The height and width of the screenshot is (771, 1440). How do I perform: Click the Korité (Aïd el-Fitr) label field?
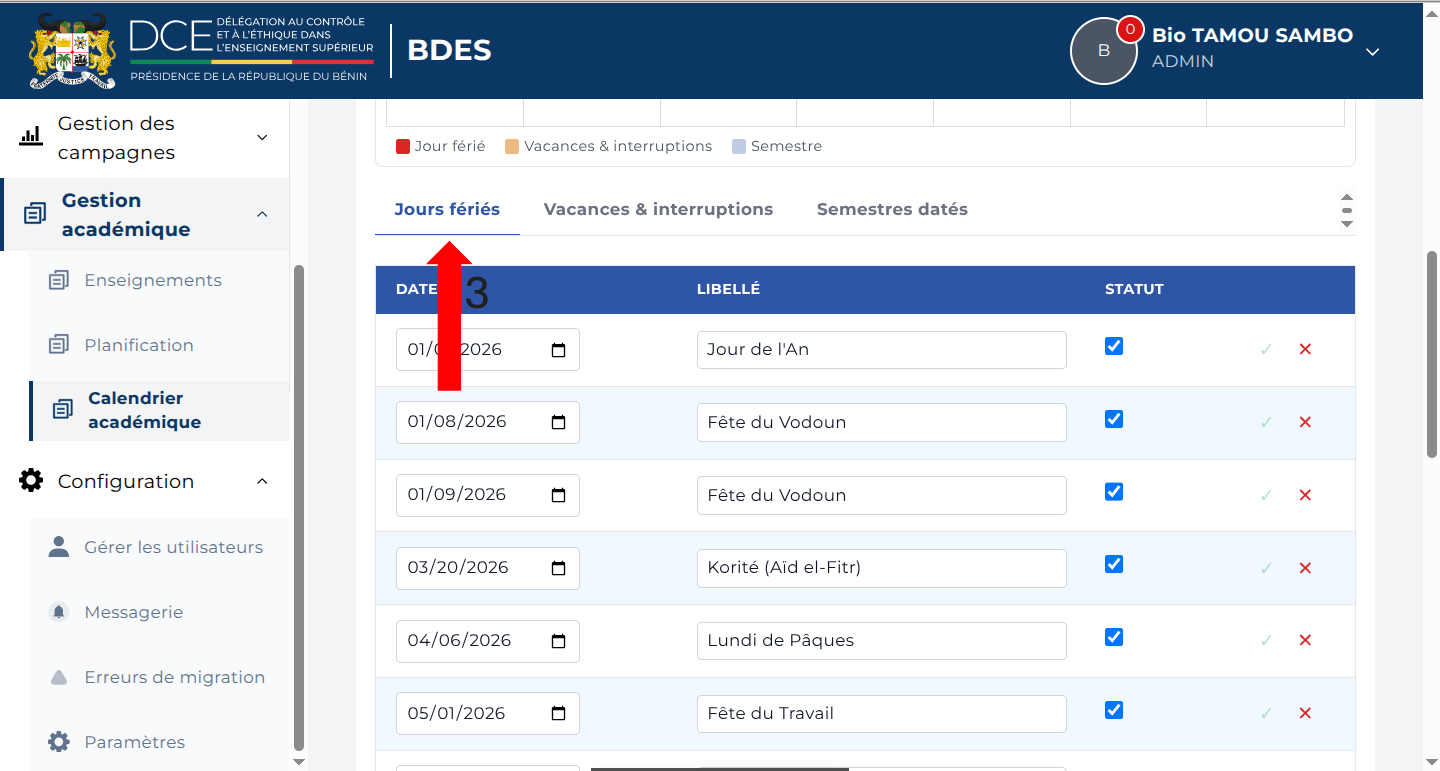point(882,568)
